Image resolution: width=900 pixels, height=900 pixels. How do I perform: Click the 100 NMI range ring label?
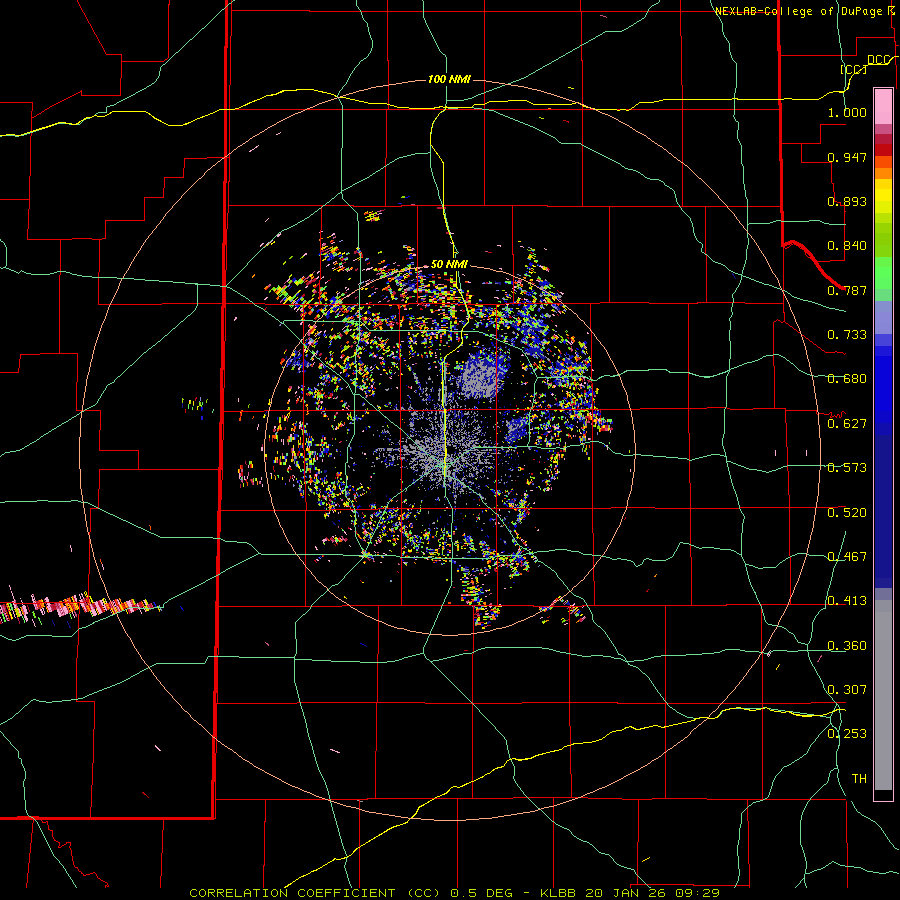point(449,79)
